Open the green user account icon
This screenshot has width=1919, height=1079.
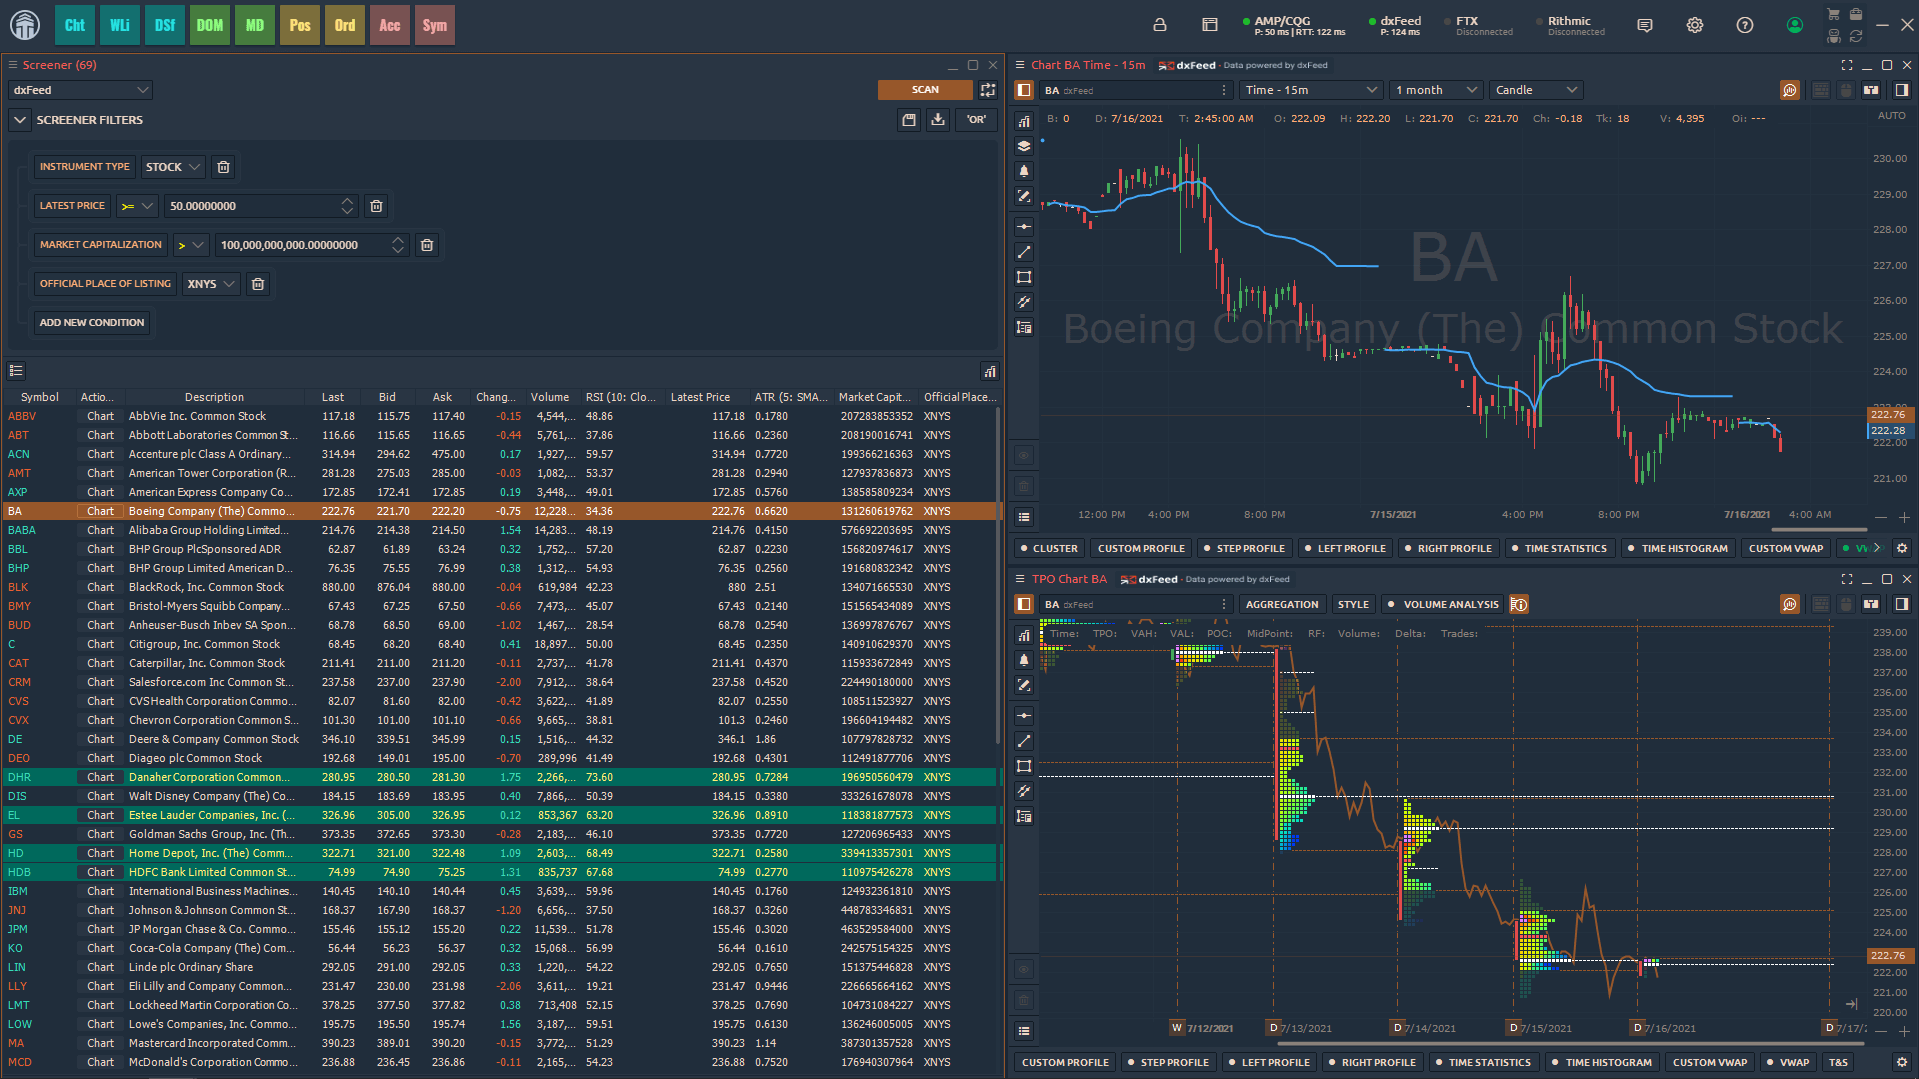1795,25
